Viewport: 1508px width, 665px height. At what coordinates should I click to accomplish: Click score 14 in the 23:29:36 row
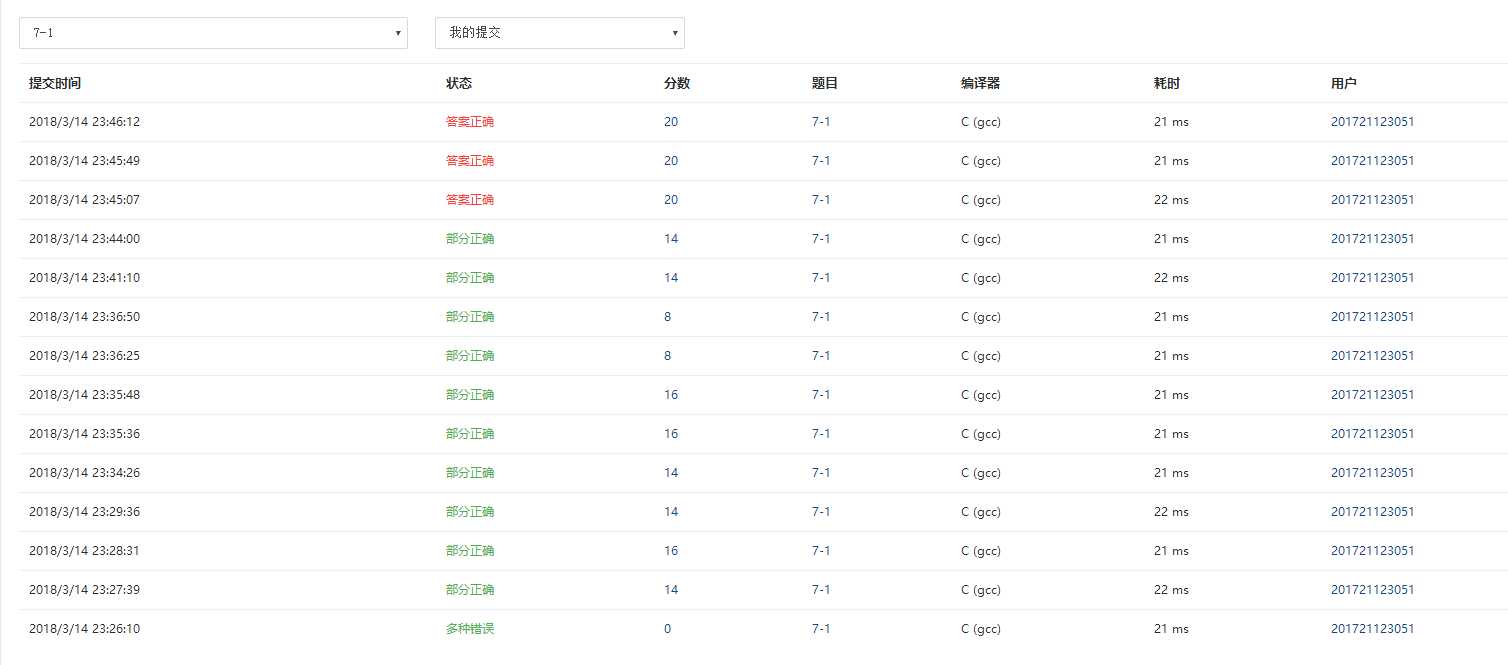tap(671, 512)
